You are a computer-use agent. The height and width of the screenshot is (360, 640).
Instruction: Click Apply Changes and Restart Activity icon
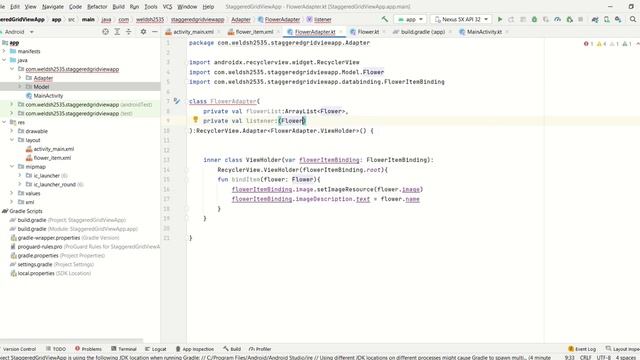511,19
